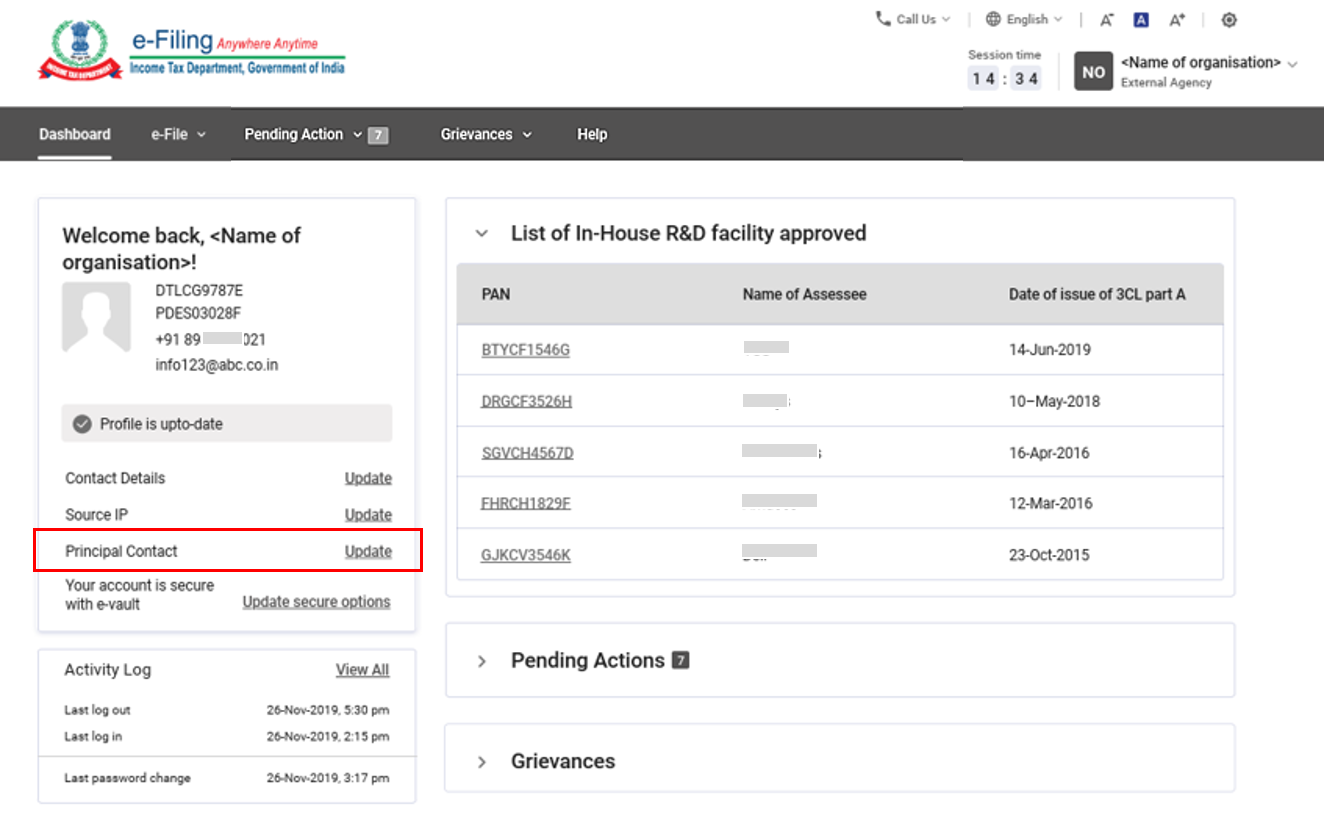Open the Help menu item
Viewport: 1324px width, 815px height.
(591, 134)
